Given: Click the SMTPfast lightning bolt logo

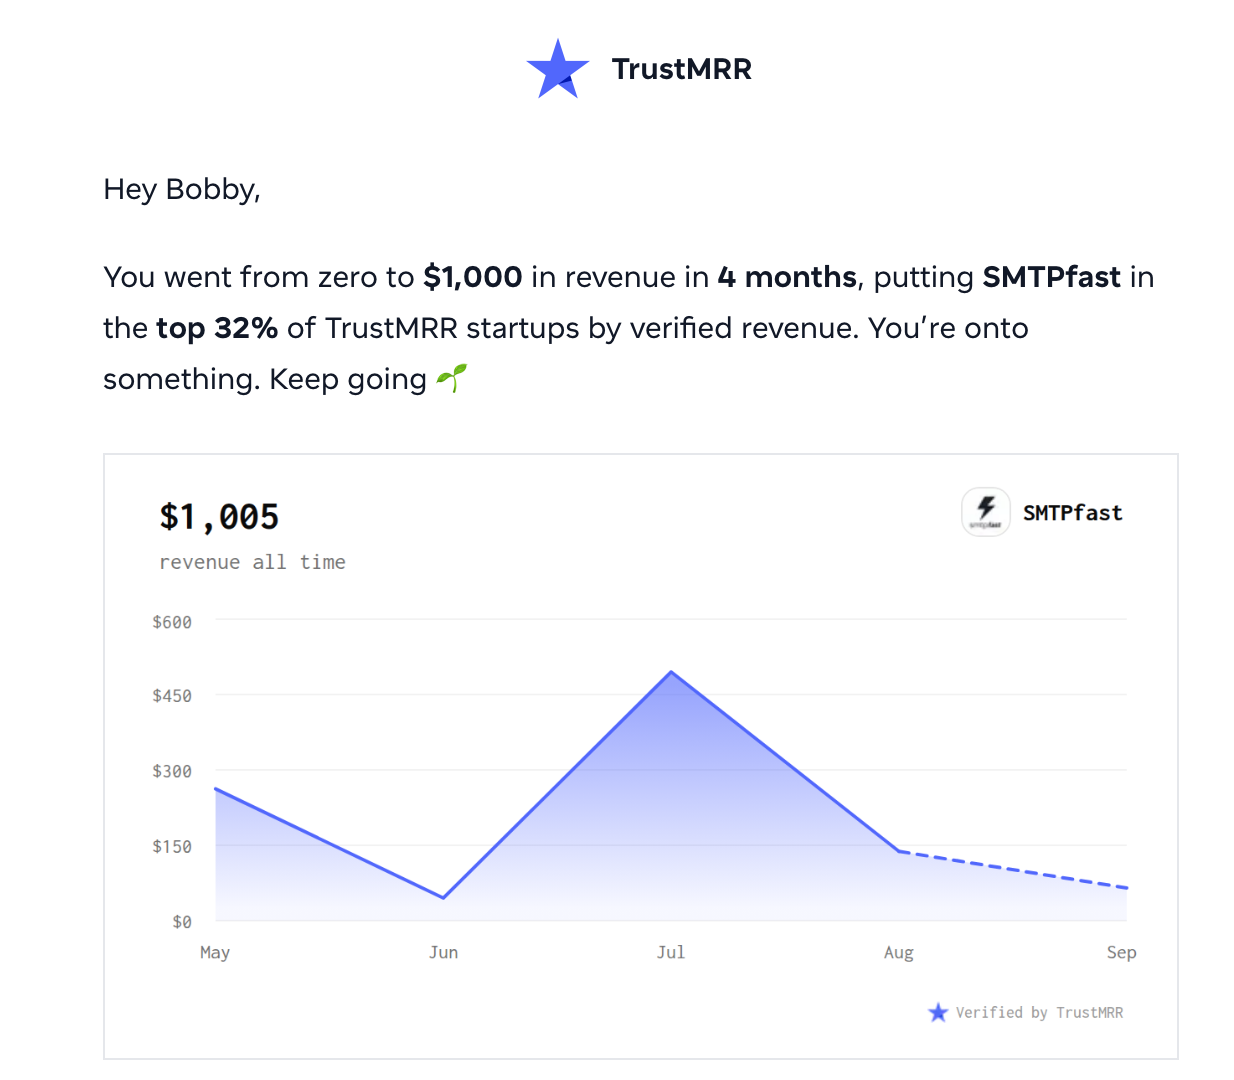Looking at the screenshot, I should [x=986, y=512].
